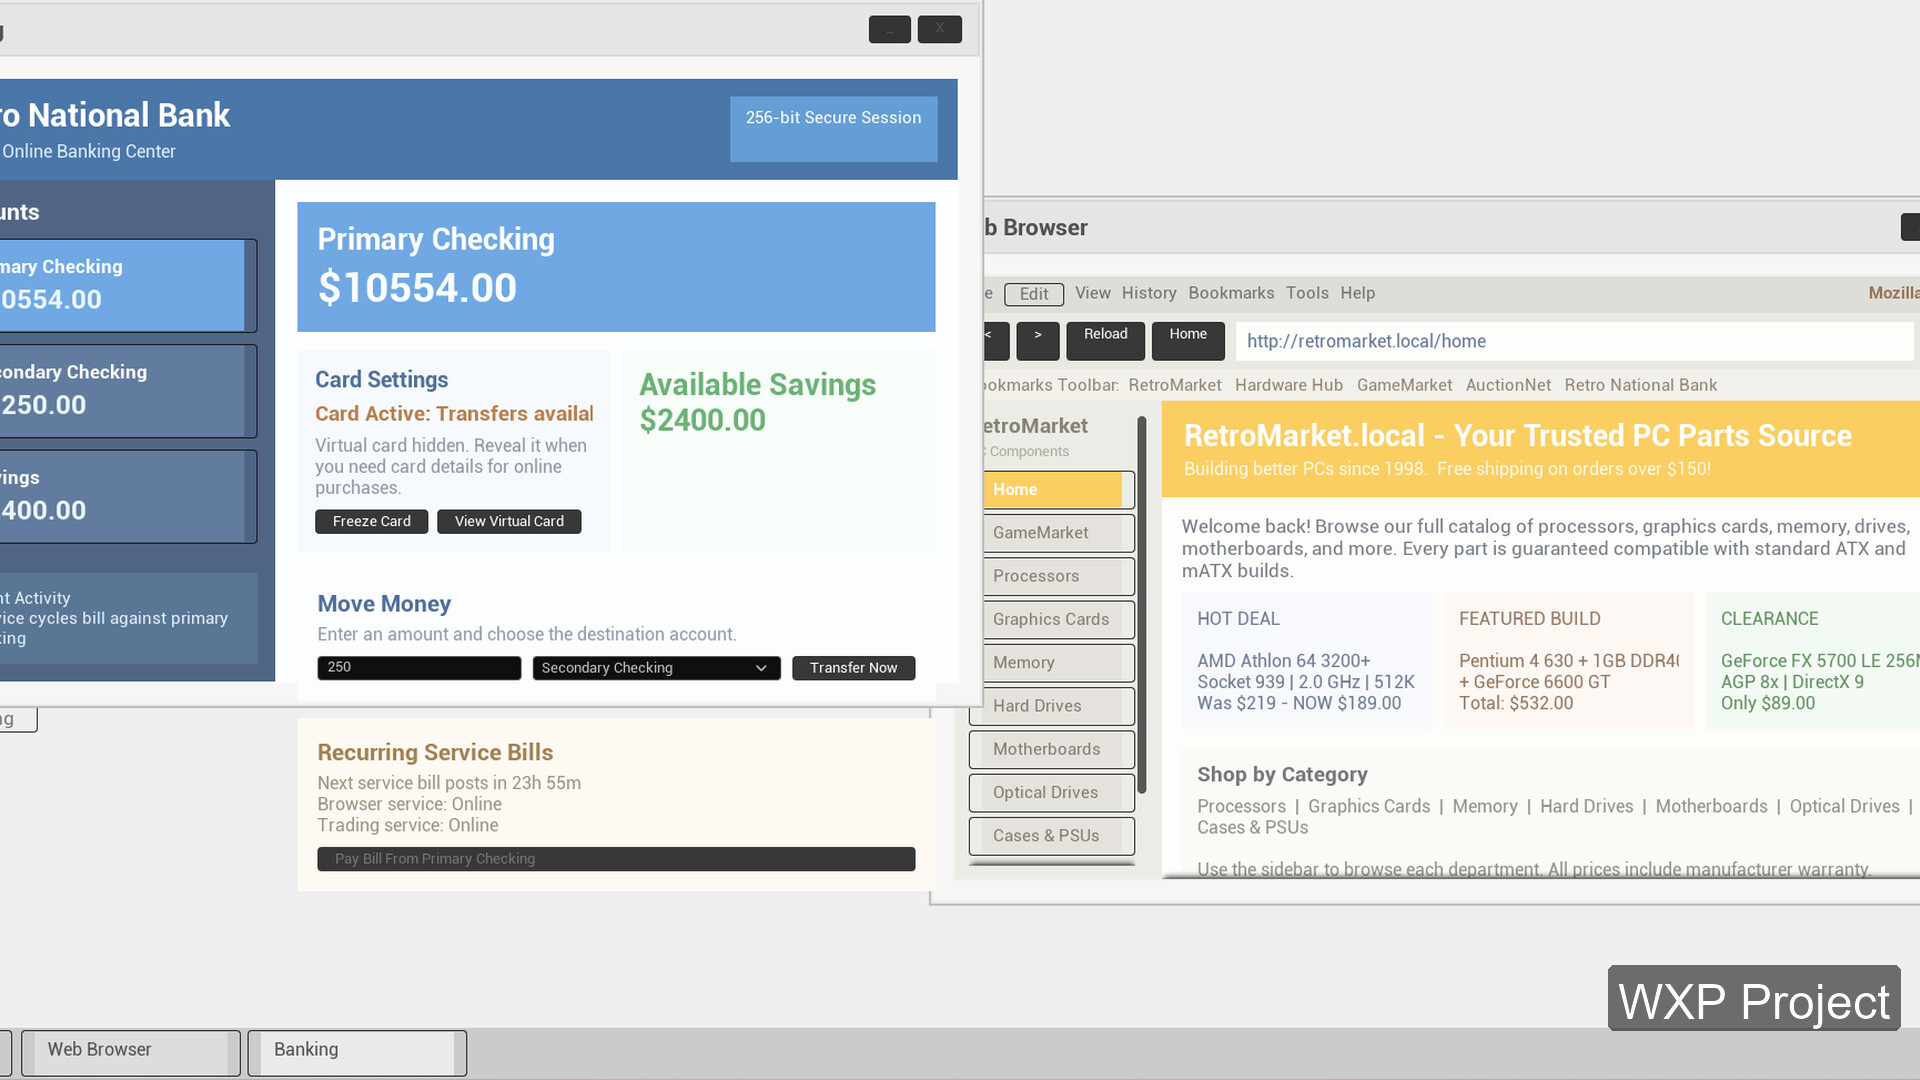This screenshot has height=1080, width=1920.
Task: Click the transfer amount input field
Action: pyautogui.click(x=419, y=668)
